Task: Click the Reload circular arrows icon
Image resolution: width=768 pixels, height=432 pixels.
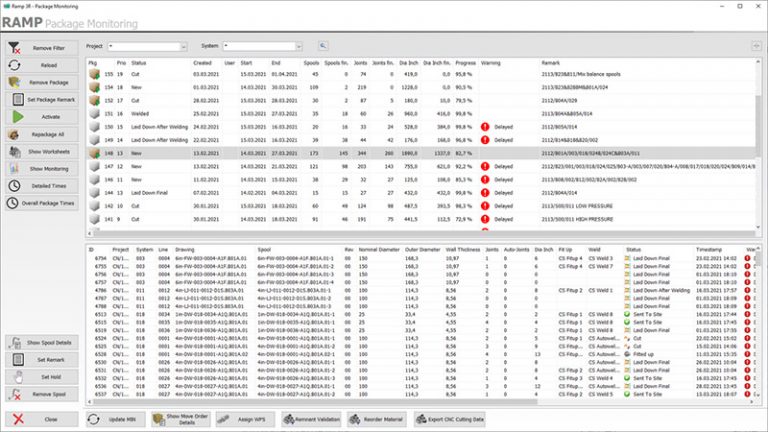Action: [x=16, y=65]
